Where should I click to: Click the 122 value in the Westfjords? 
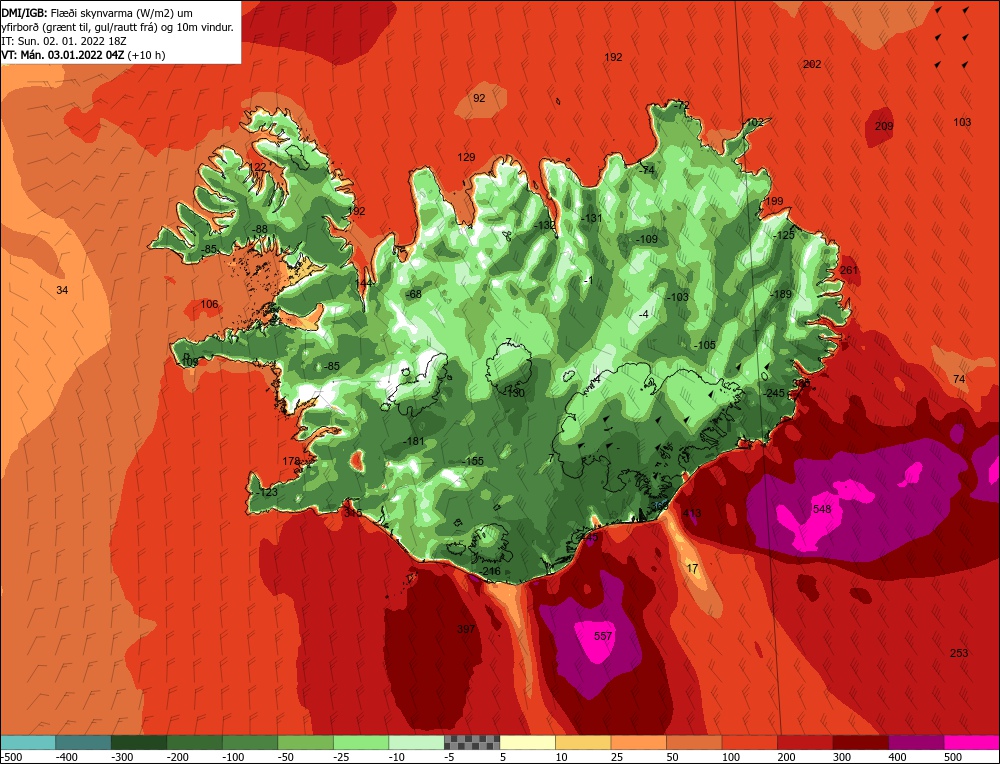point(257,167)
